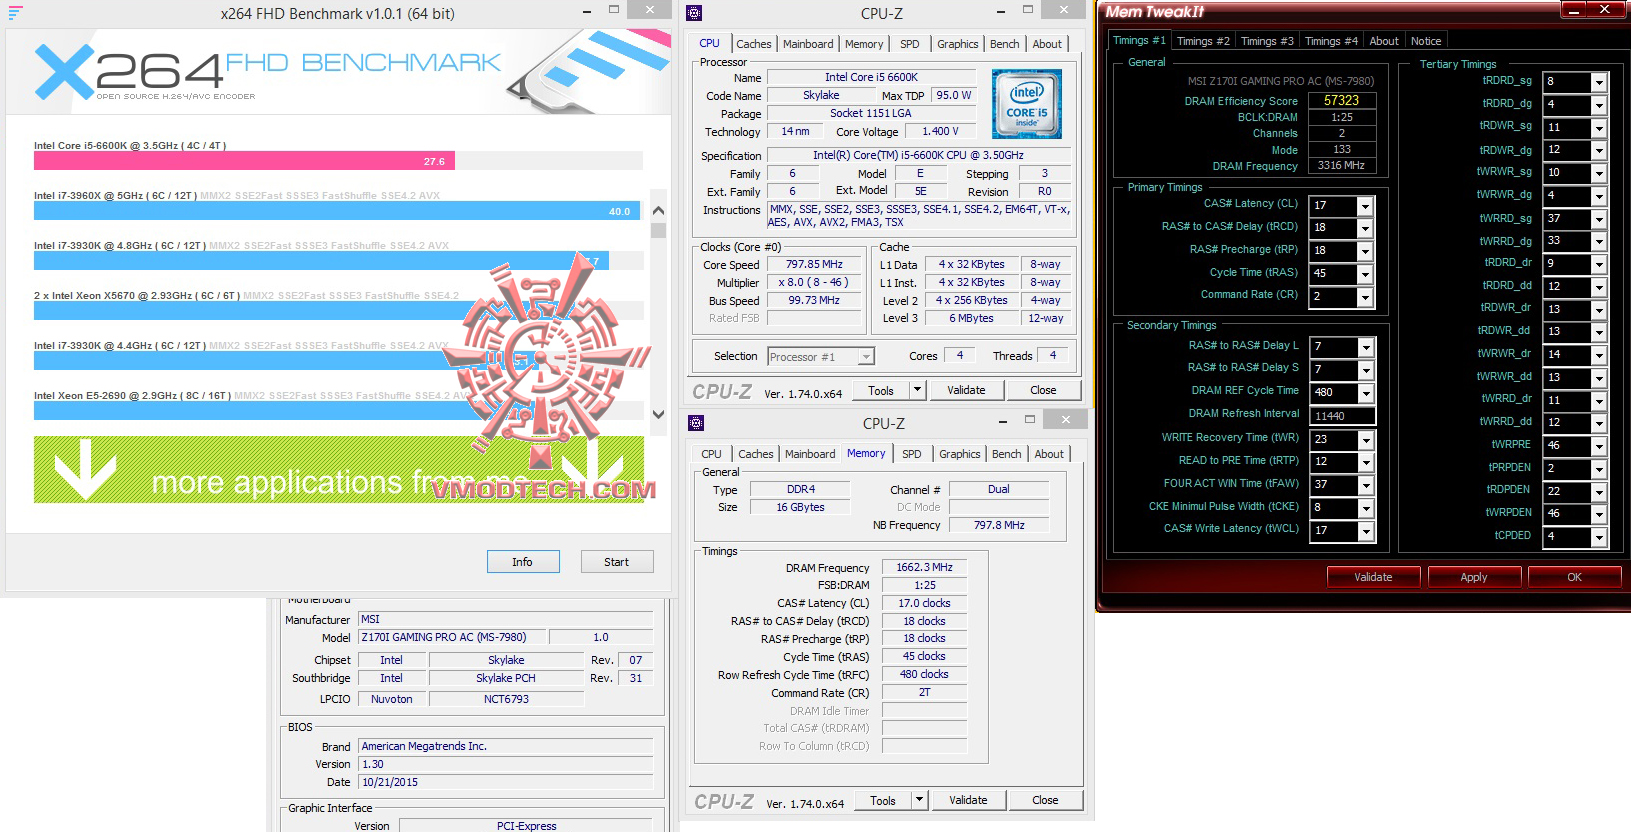
Task: Expand RAS# to RAS# Delay L dropdown
Action: click(x=1366, y=347)
